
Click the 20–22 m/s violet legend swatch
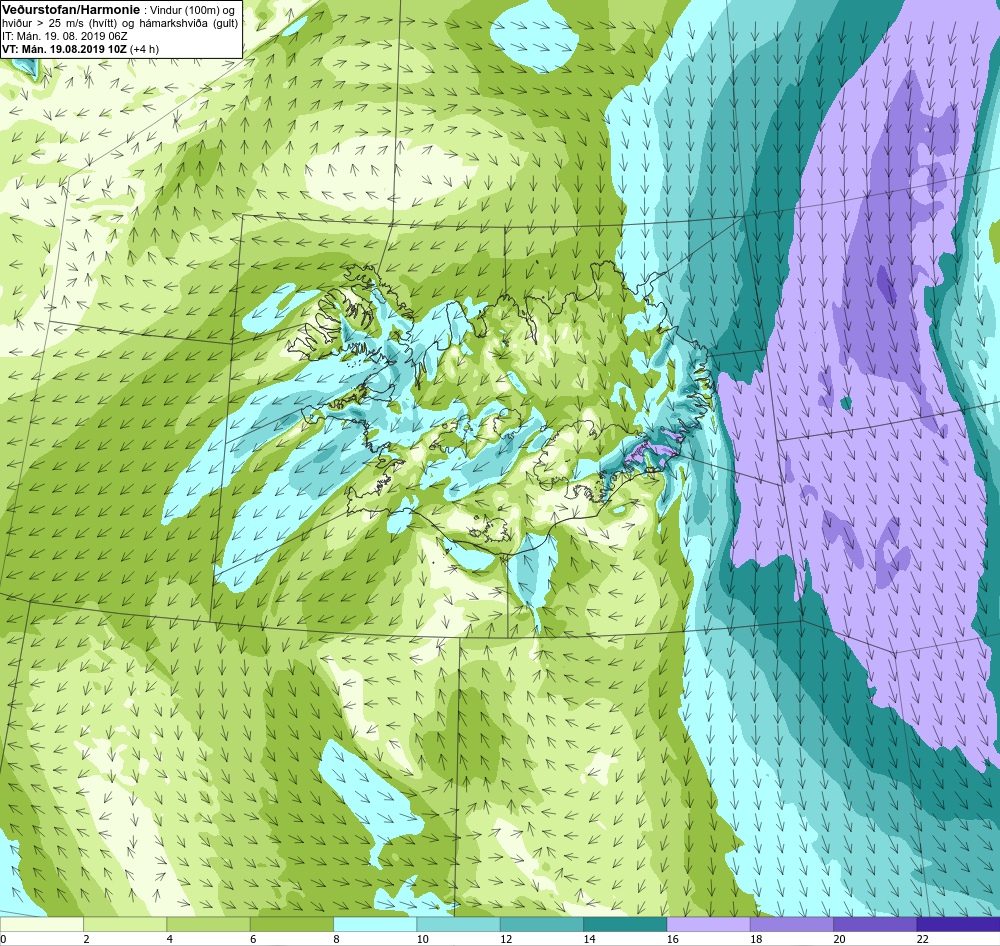[875, 924]
